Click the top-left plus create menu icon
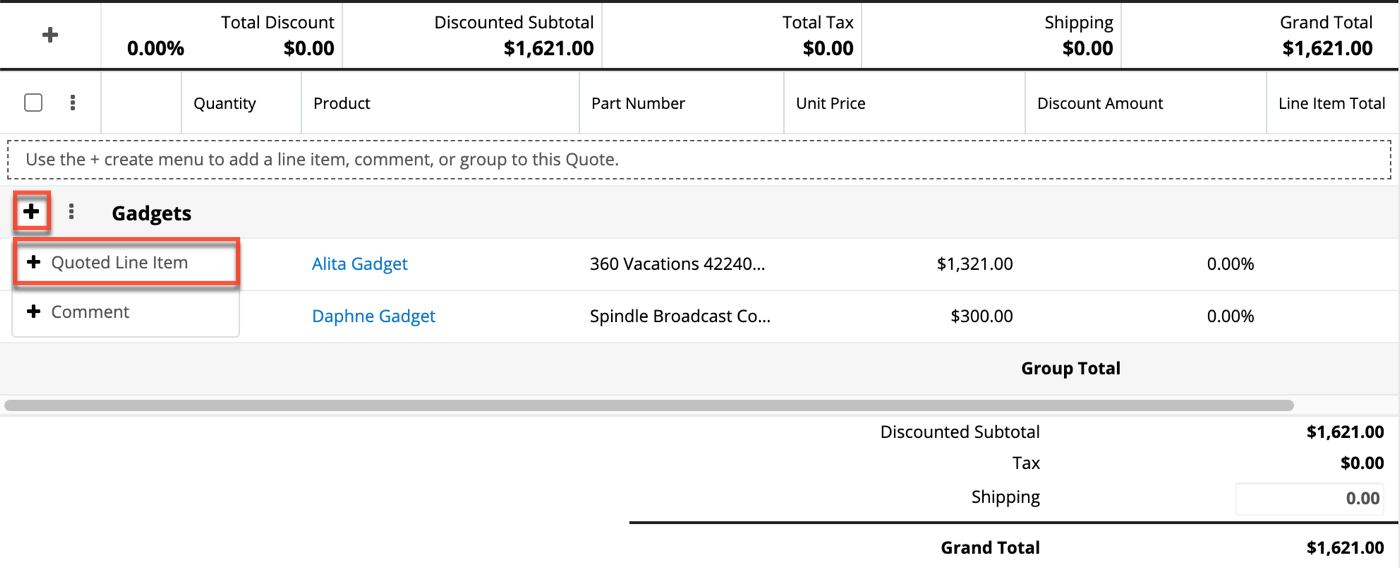This screenshot has width=1400, height=568. coord(50,35)
